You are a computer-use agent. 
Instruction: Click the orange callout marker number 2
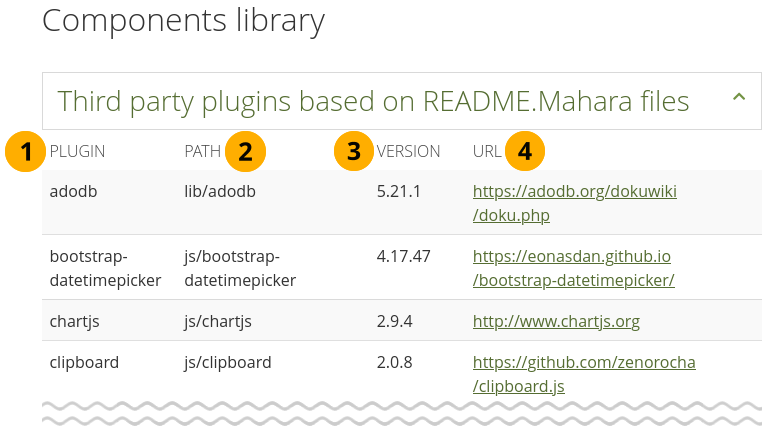[245, 152]
